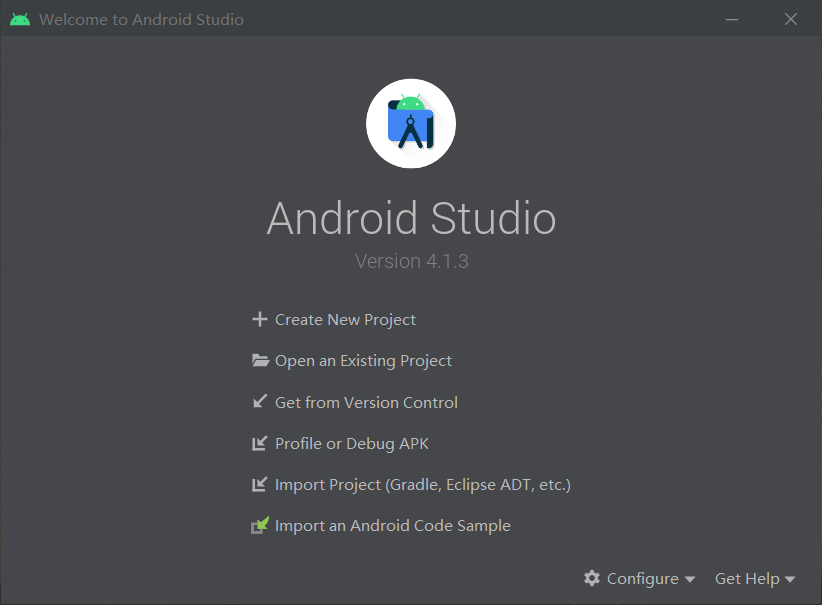
Task: Click the Profile or Debug APK icon
Action: click(x=260, y=443)
